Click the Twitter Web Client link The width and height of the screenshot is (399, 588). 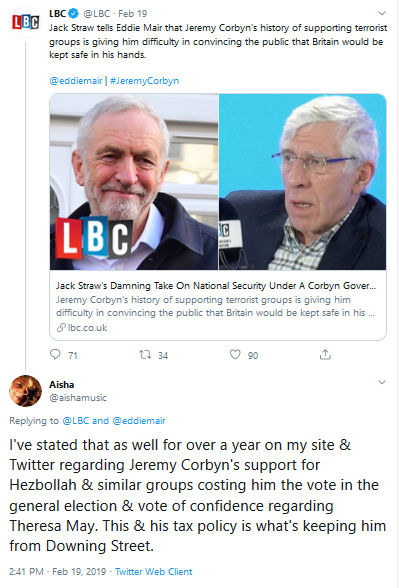153,572
